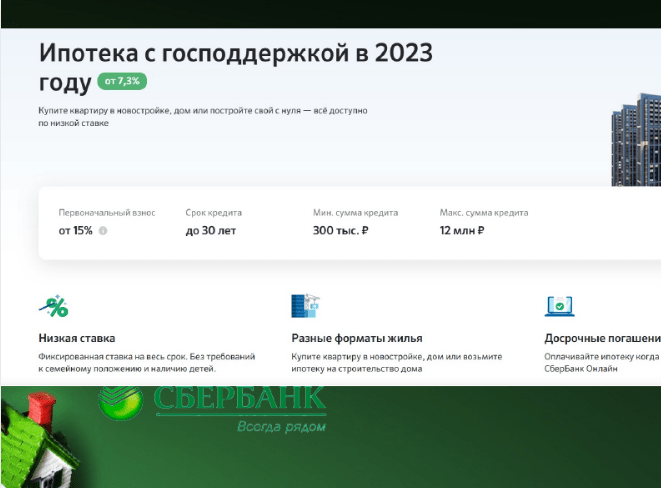
Task: Click the 'Макс. сумма кредита' label
Action: click(484, 212)
